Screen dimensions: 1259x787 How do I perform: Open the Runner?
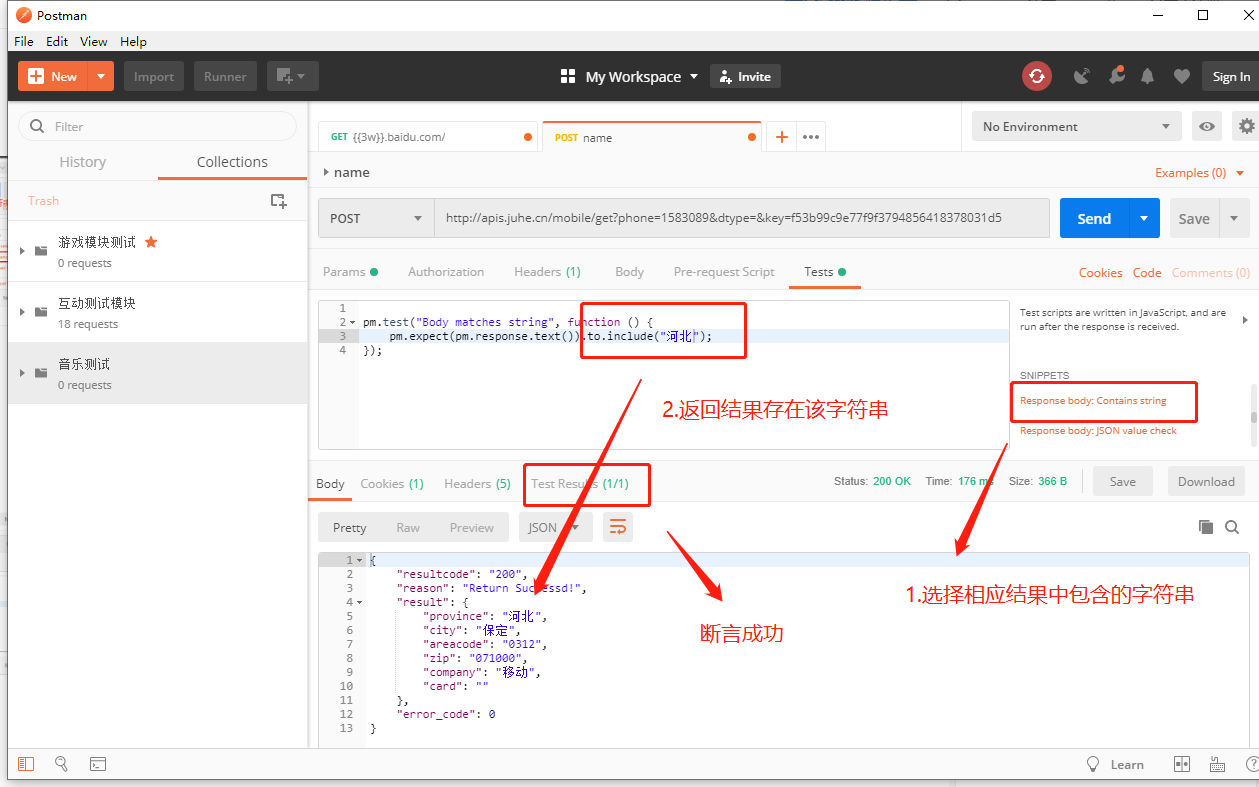tap(225, 76)
